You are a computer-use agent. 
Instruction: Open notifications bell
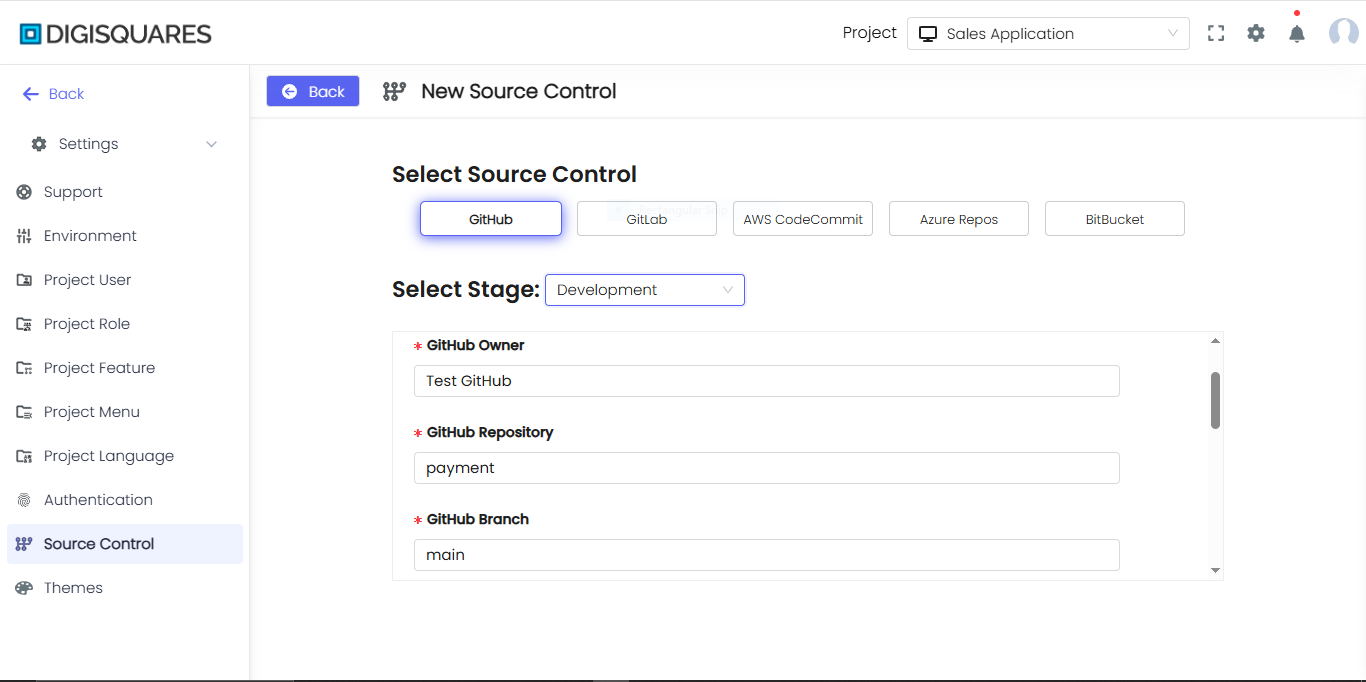pyautogui.click(x=1297, y=34)
